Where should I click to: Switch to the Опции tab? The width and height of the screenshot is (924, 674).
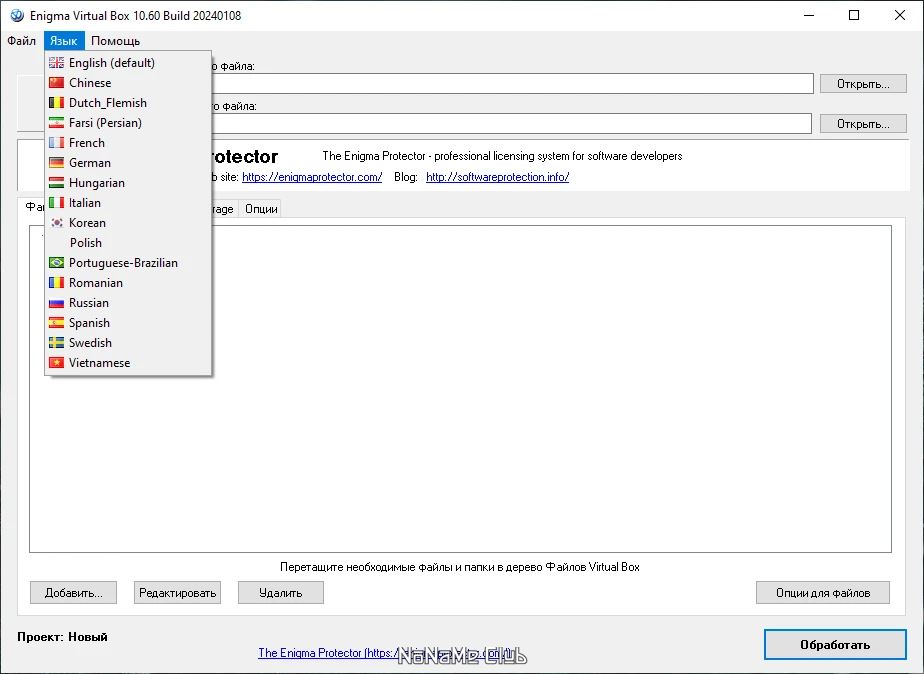(x=261, y=209)
